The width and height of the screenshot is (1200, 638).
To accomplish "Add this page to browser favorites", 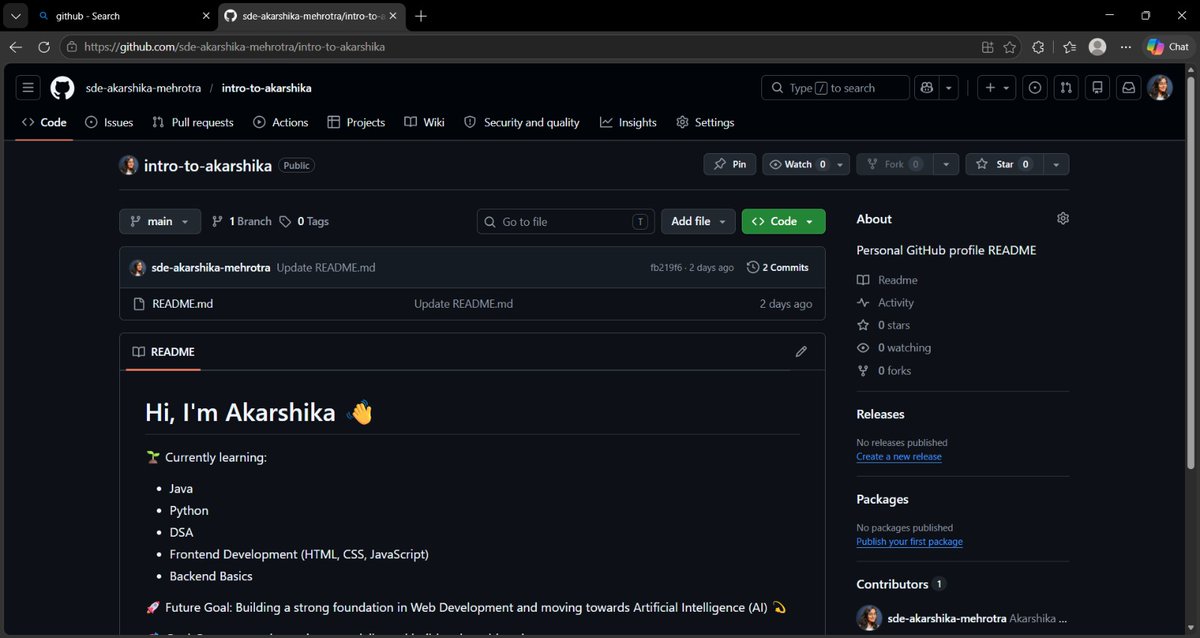I will (1010, 47).
